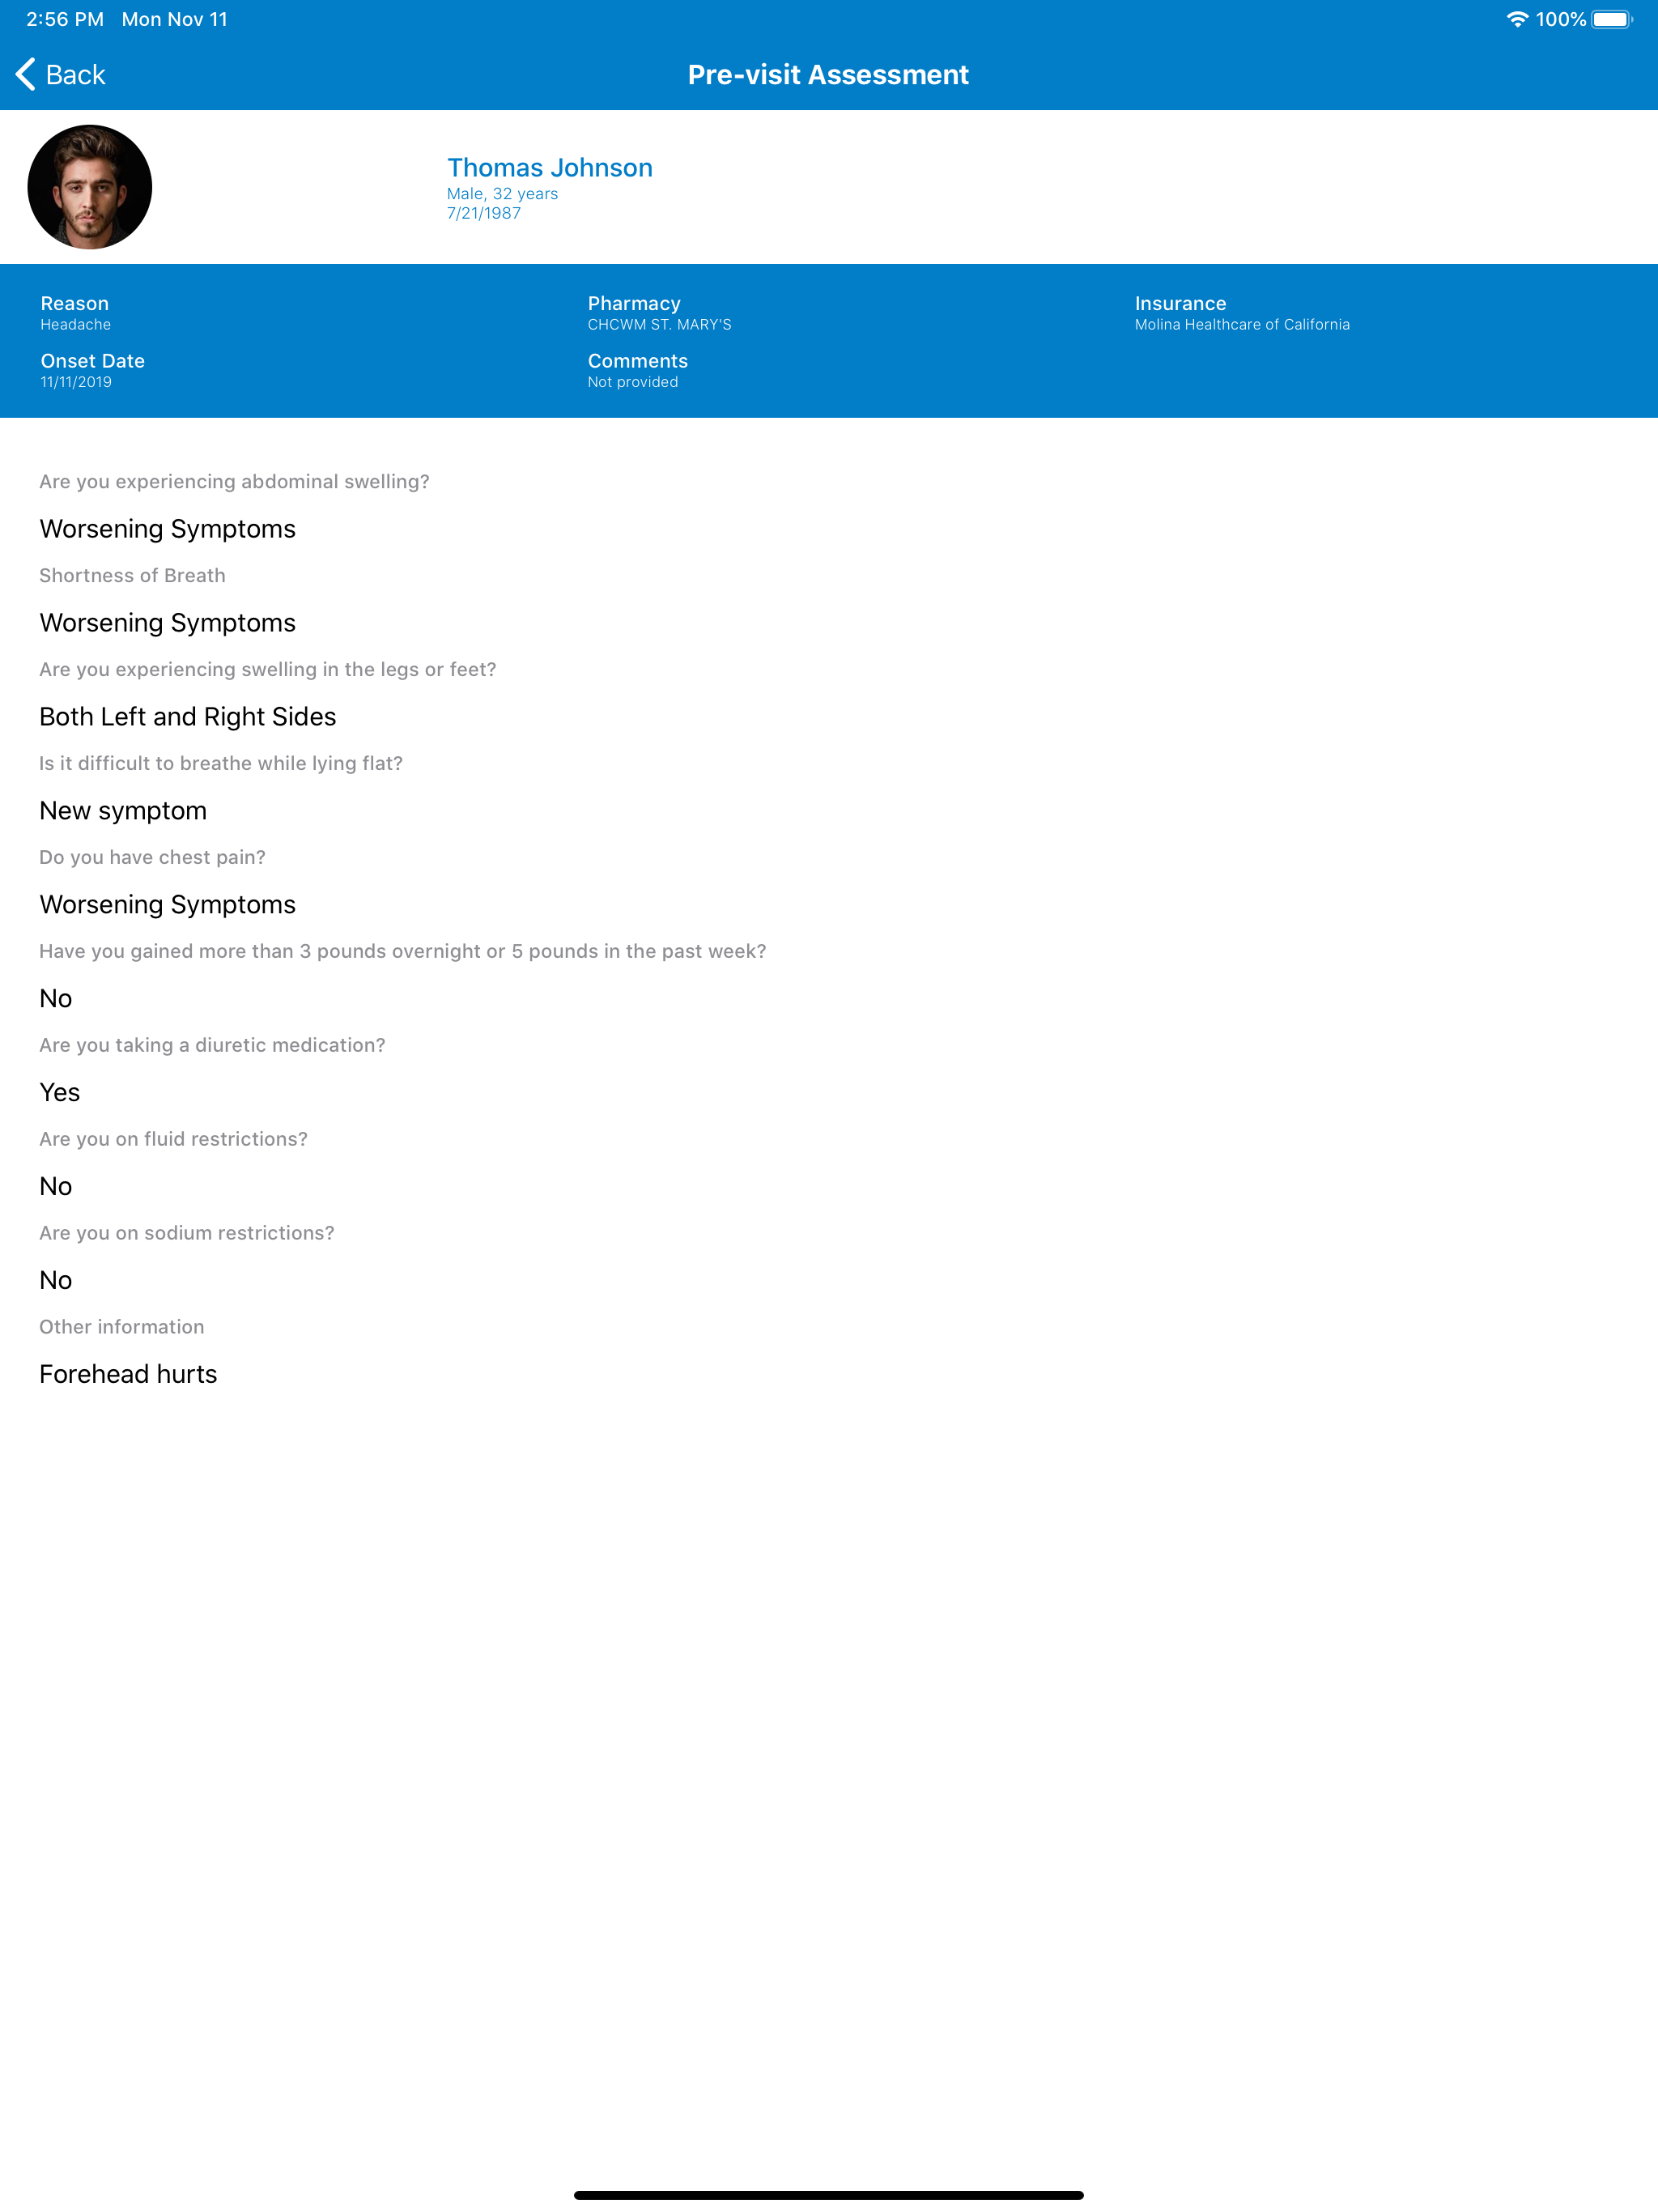
Task: Tap the Forehead hurts answer
Action: tap(128, 1375)
